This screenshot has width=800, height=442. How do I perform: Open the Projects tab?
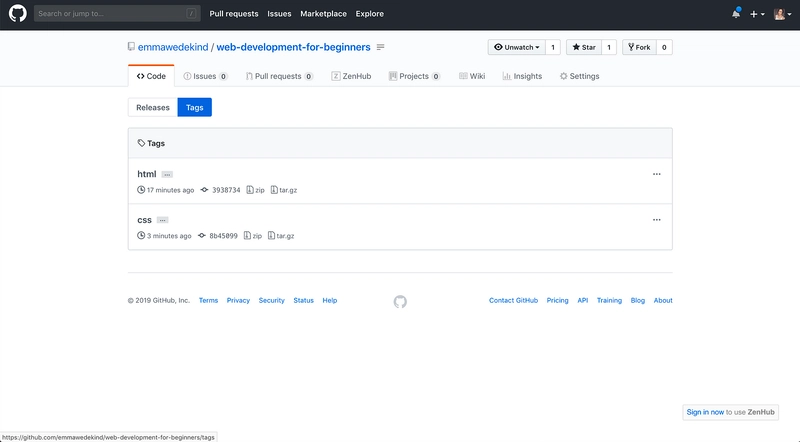[414, 76]
